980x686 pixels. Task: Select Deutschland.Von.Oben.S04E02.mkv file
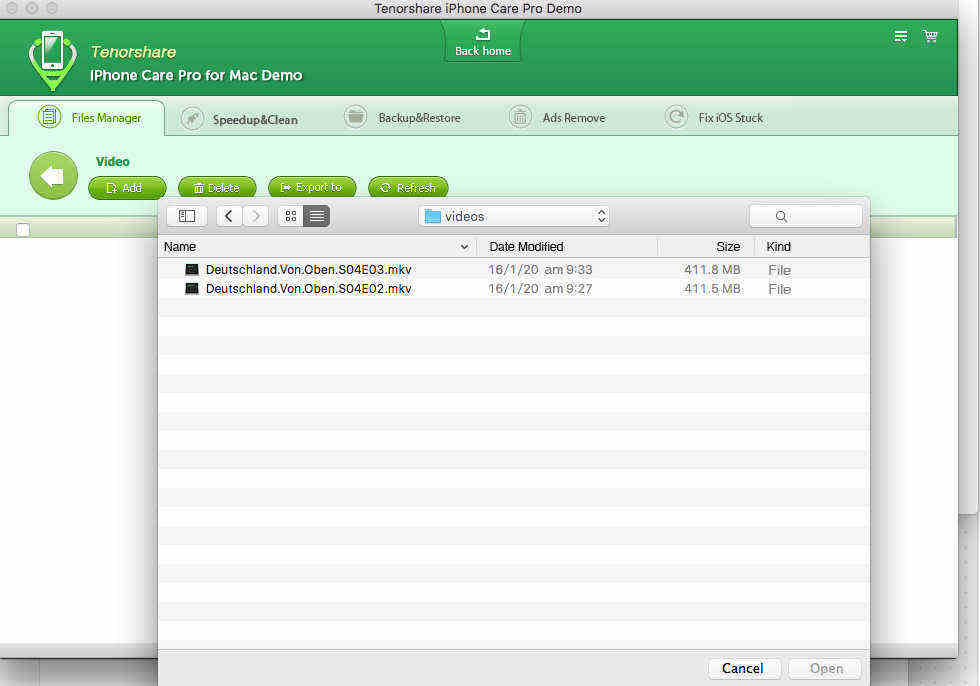pos(514,289)
